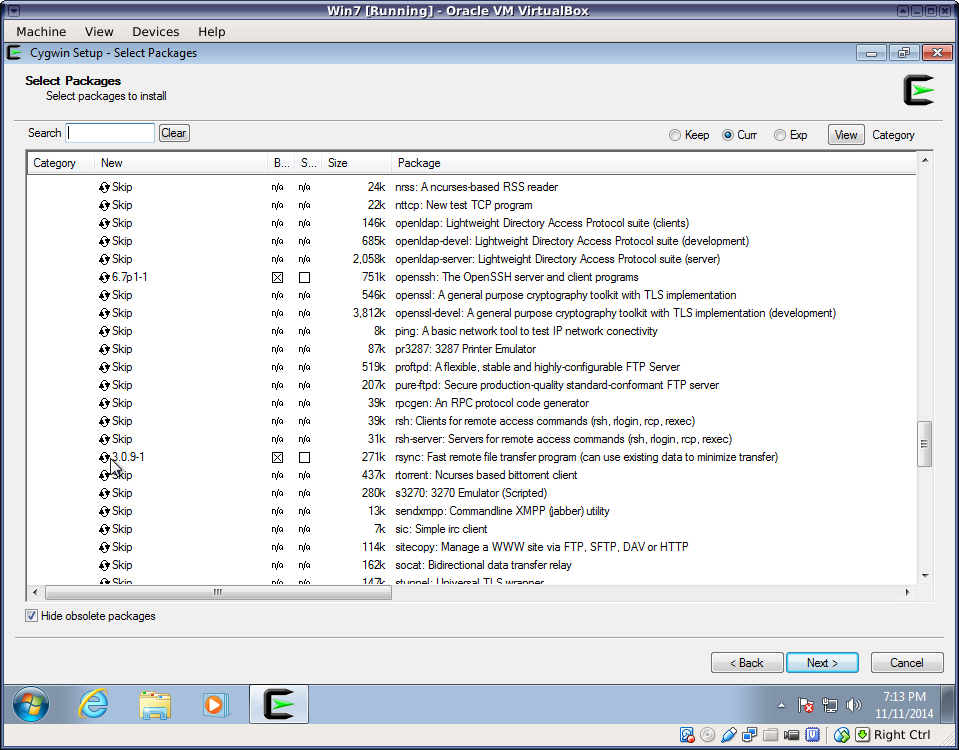Click the scroll up arrow of package list
The width and height of the screenshot is (959, 750).
coord(925,160)
